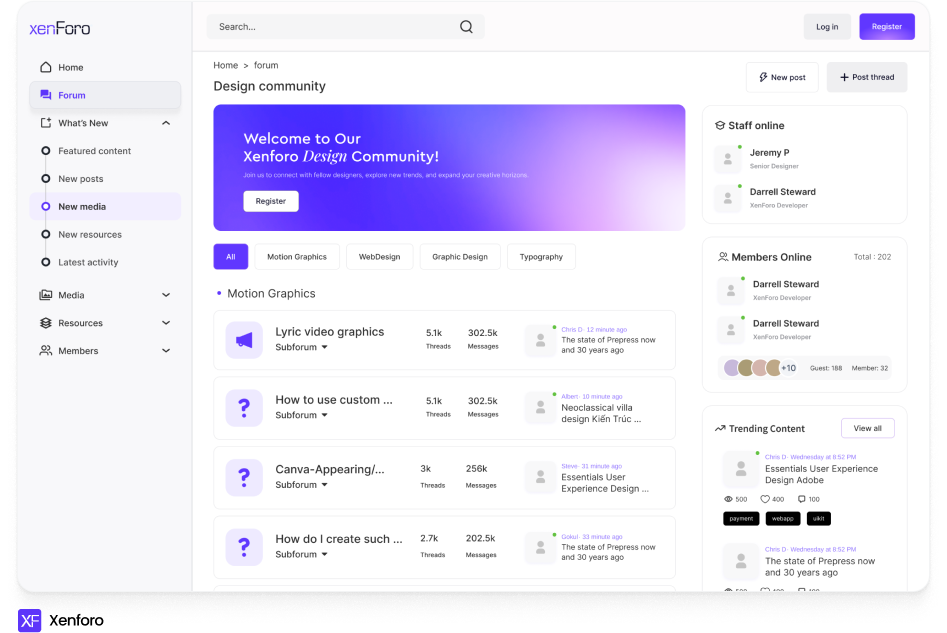Click the megaphone icon for Lyric video graphics
This screenshot has height=633, width=947.
(244, 340)
